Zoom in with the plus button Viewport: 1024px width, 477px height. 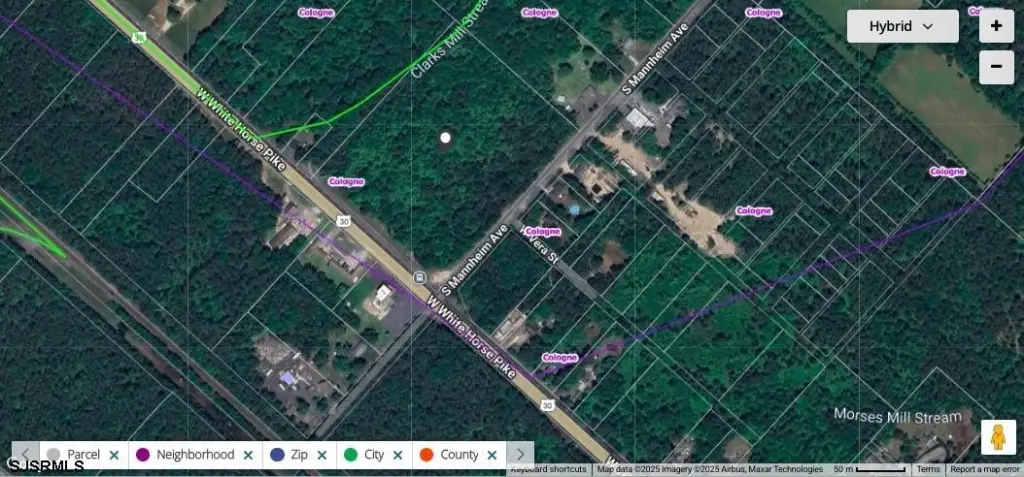pos(996,25)
